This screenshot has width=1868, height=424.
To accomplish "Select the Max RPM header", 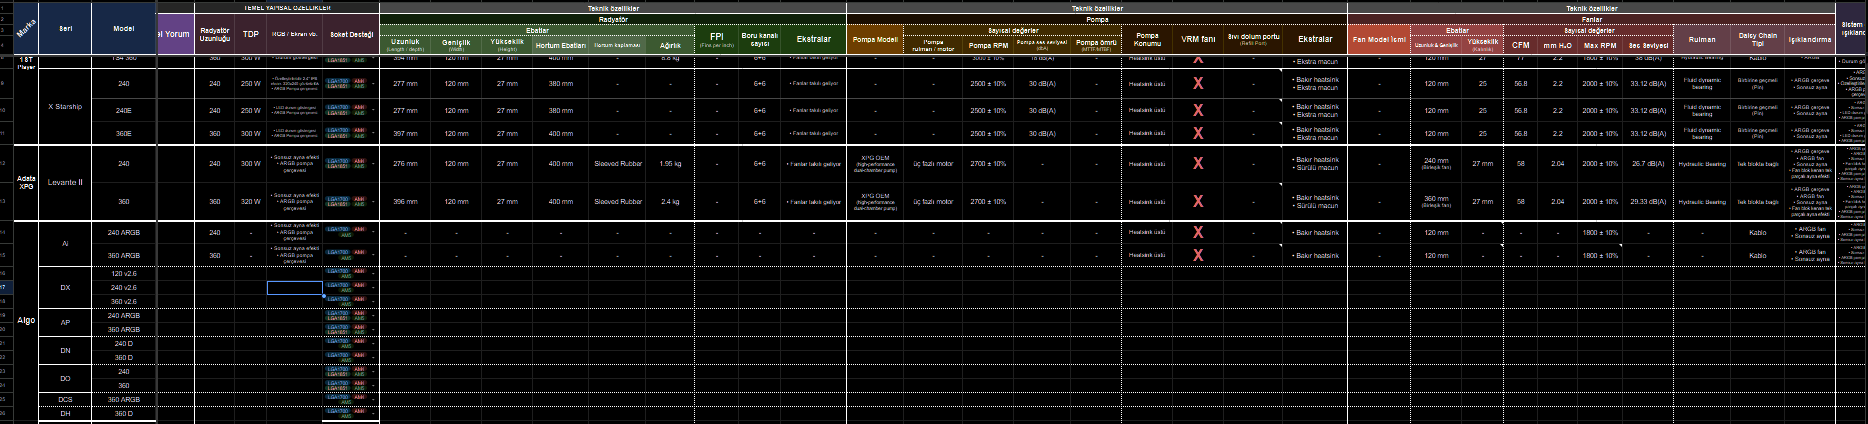I will tap(1600, 45).
